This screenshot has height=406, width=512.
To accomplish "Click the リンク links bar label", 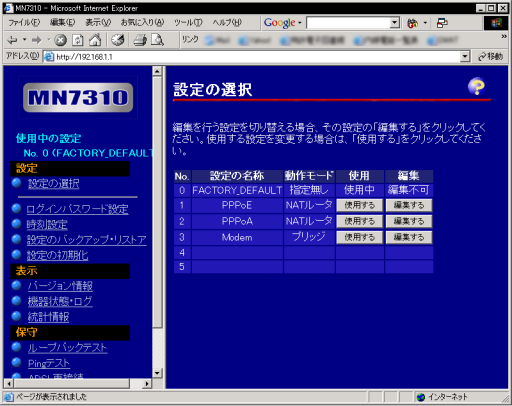I will [190, 40].
